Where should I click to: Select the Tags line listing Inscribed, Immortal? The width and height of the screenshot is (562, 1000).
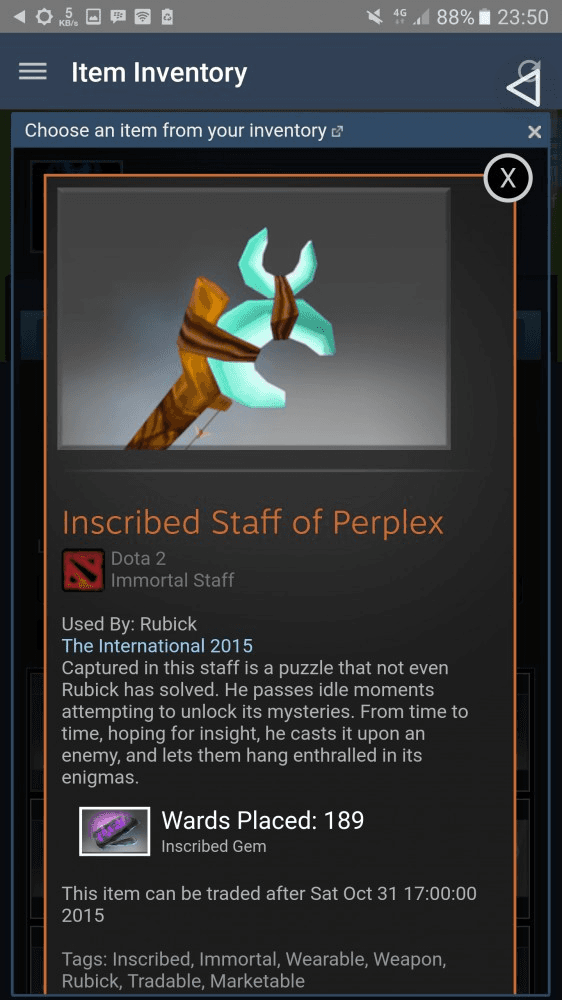tap(254, 970)
